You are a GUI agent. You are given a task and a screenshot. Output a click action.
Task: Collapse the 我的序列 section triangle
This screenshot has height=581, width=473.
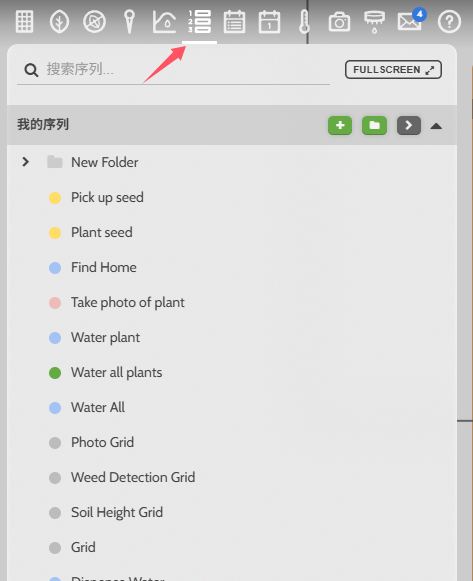(436, 126)
